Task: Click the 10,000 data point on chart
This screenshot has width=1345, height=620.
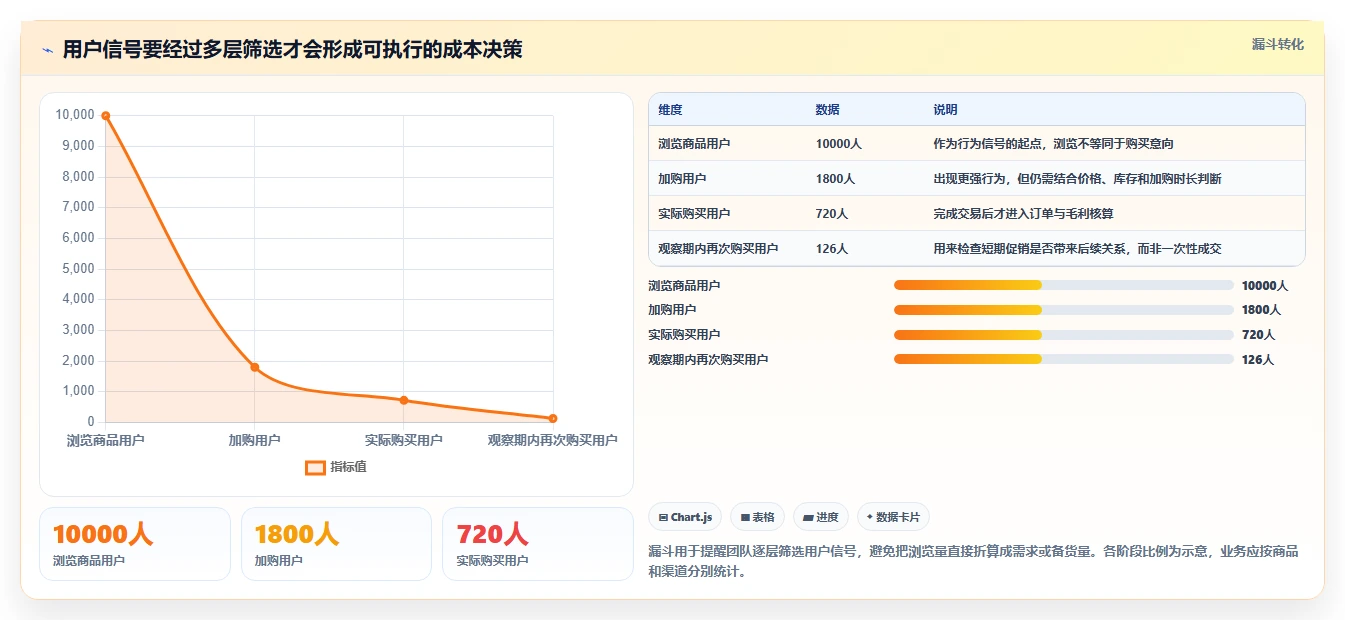Action: (x=106, y=116)
